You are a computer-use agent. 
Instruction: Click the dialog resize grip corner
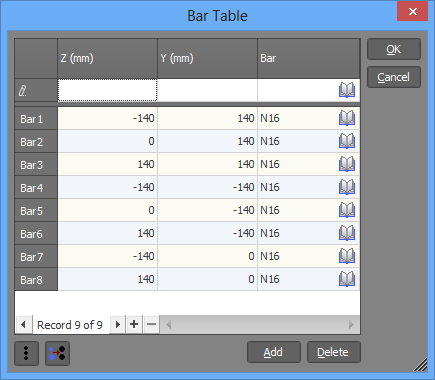(421, 365)
